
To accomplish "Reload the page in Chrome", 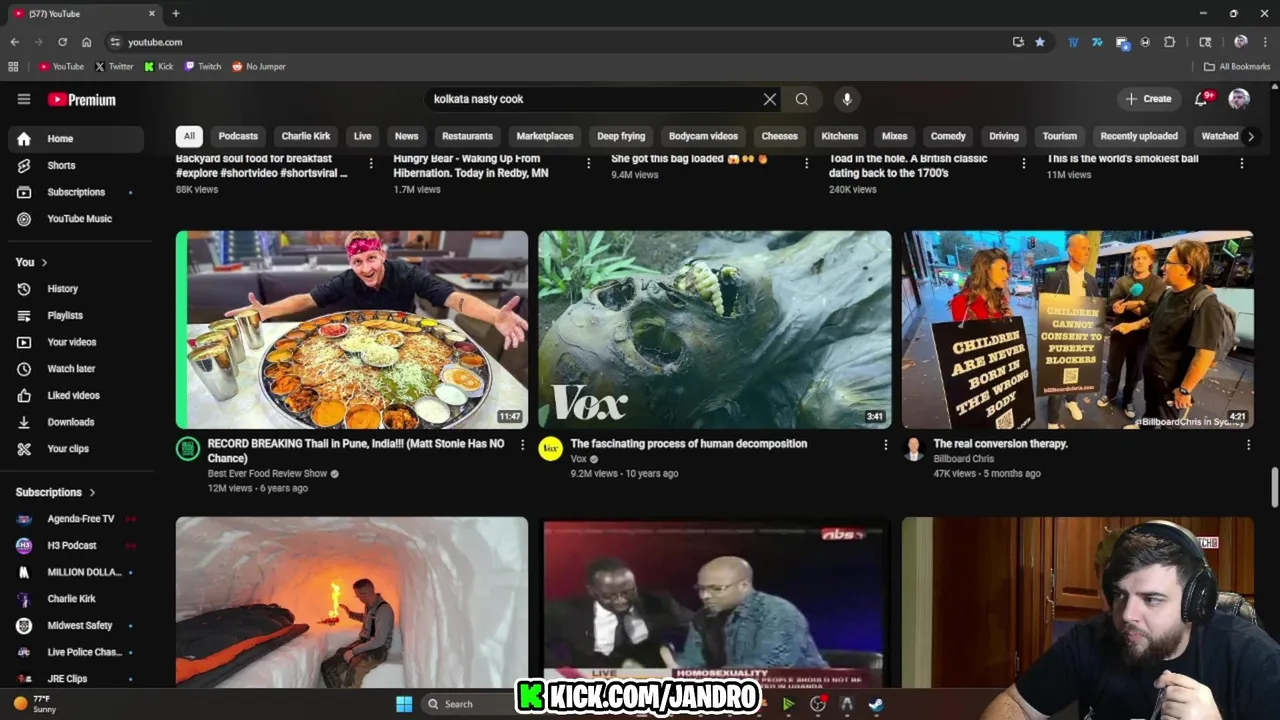I will tap(62, 42).
